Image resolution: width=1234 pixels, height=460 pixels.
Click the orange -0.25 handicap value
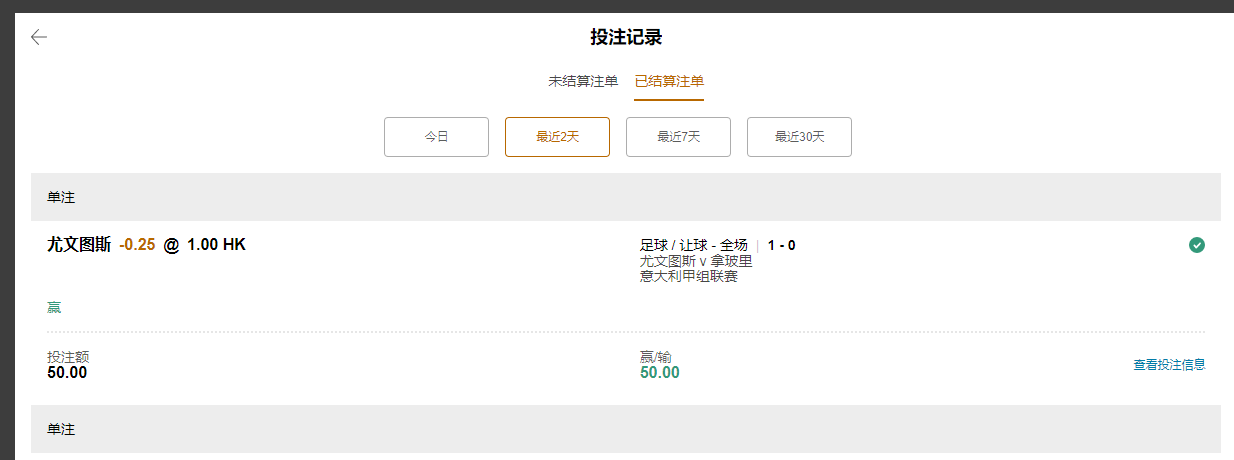[137, 245]
